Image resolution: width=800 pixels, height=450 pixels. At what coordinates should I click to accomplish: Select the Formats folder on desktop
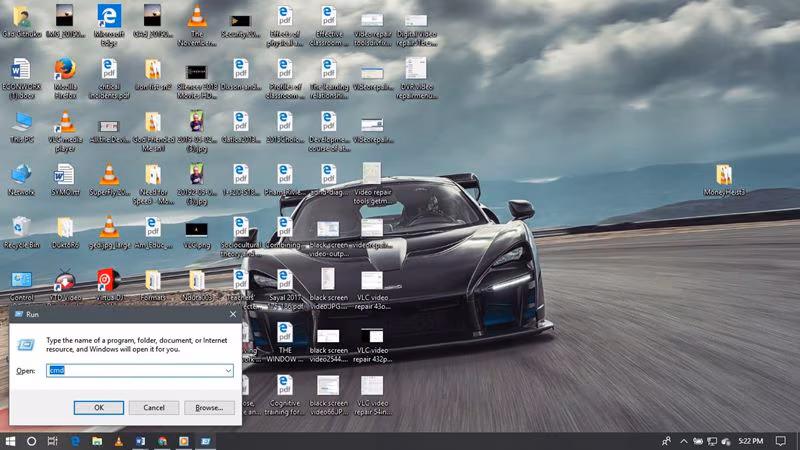coord(153,286)
